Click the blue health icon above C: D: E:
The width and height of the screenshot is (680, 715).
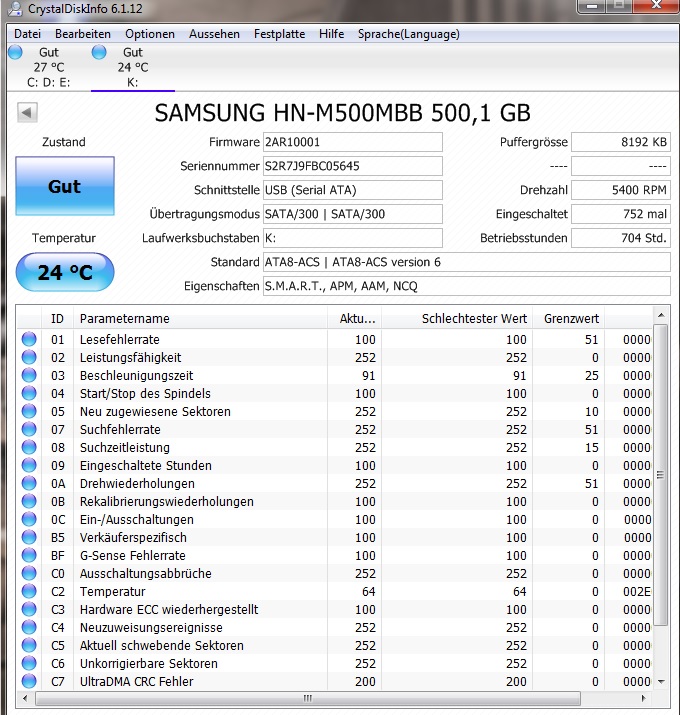(x=15, y=52)
